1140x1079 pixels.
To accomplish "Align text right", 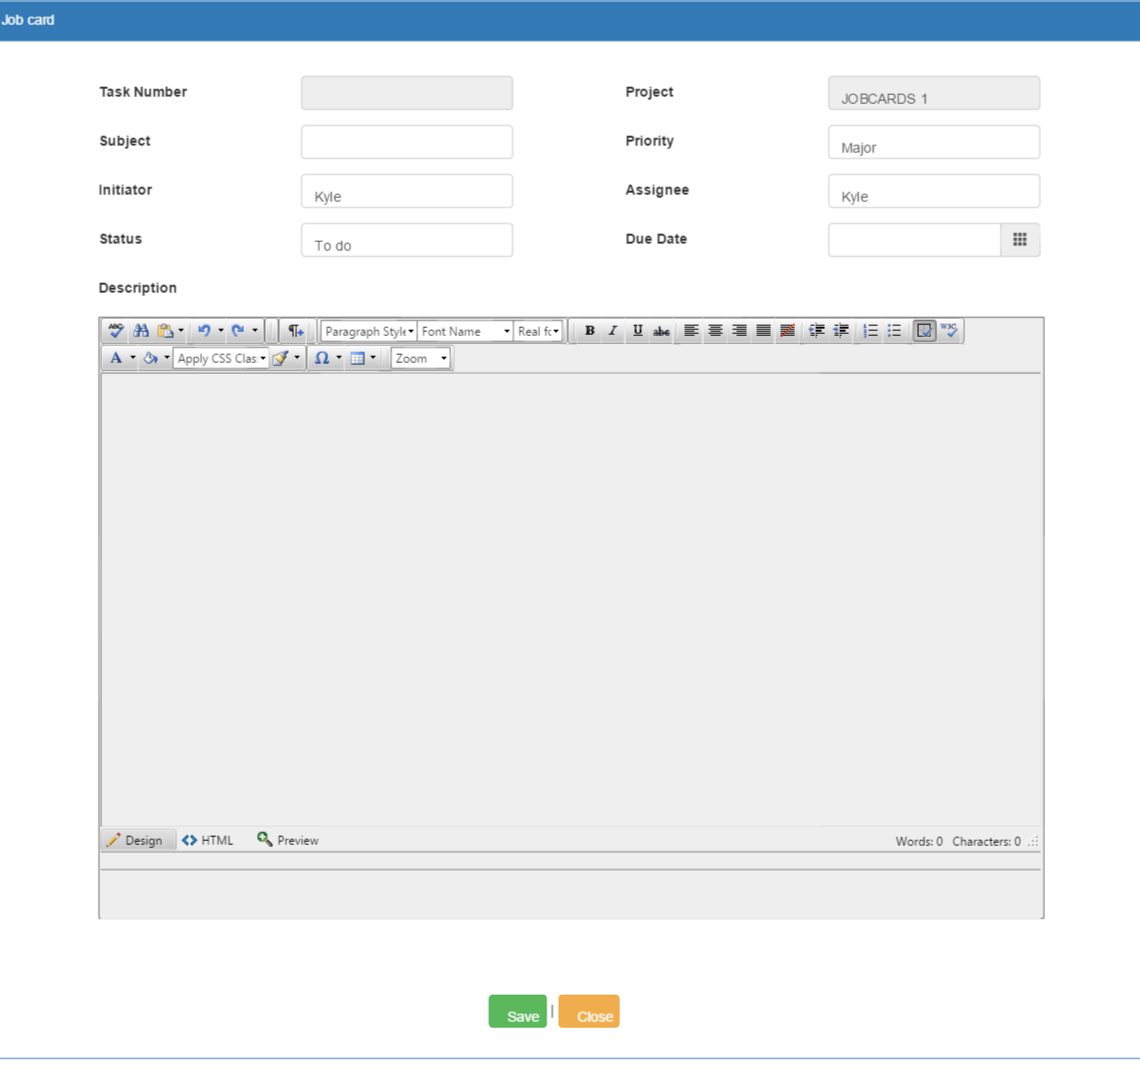I will [x=739, y=331].
